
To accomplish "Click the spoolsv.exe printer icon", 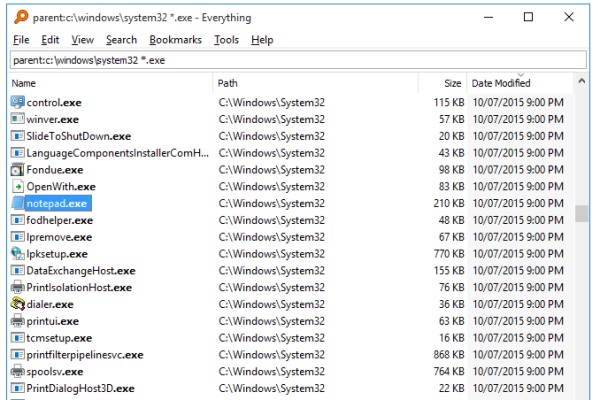I will (18, 372).
